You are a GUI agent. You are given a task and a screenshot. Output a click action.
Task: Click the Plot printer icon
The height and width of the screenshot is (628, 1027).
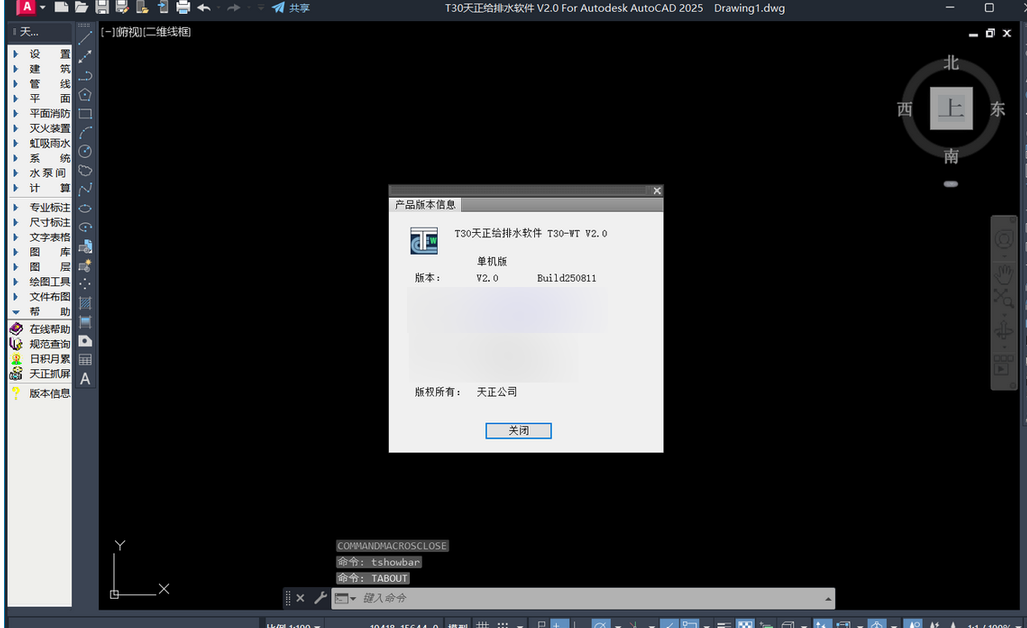[x=183, y=7]
